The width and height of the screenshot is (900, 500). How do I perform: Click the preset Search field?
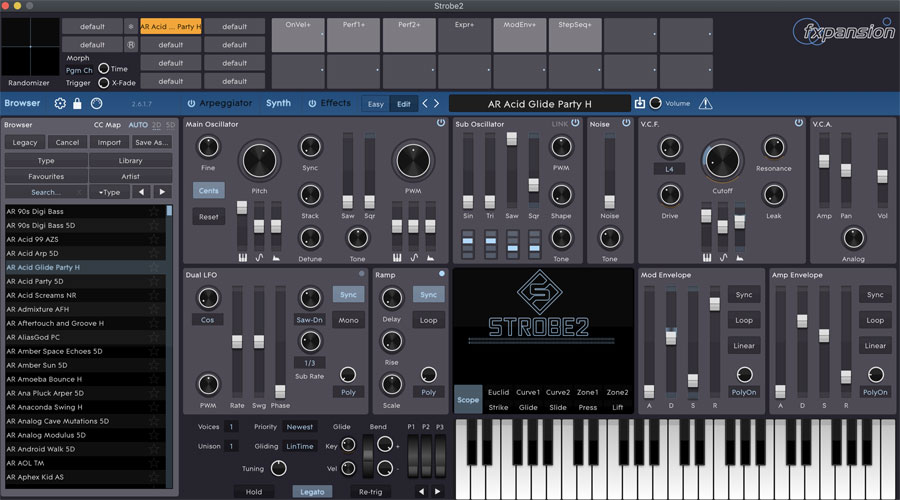46,192
